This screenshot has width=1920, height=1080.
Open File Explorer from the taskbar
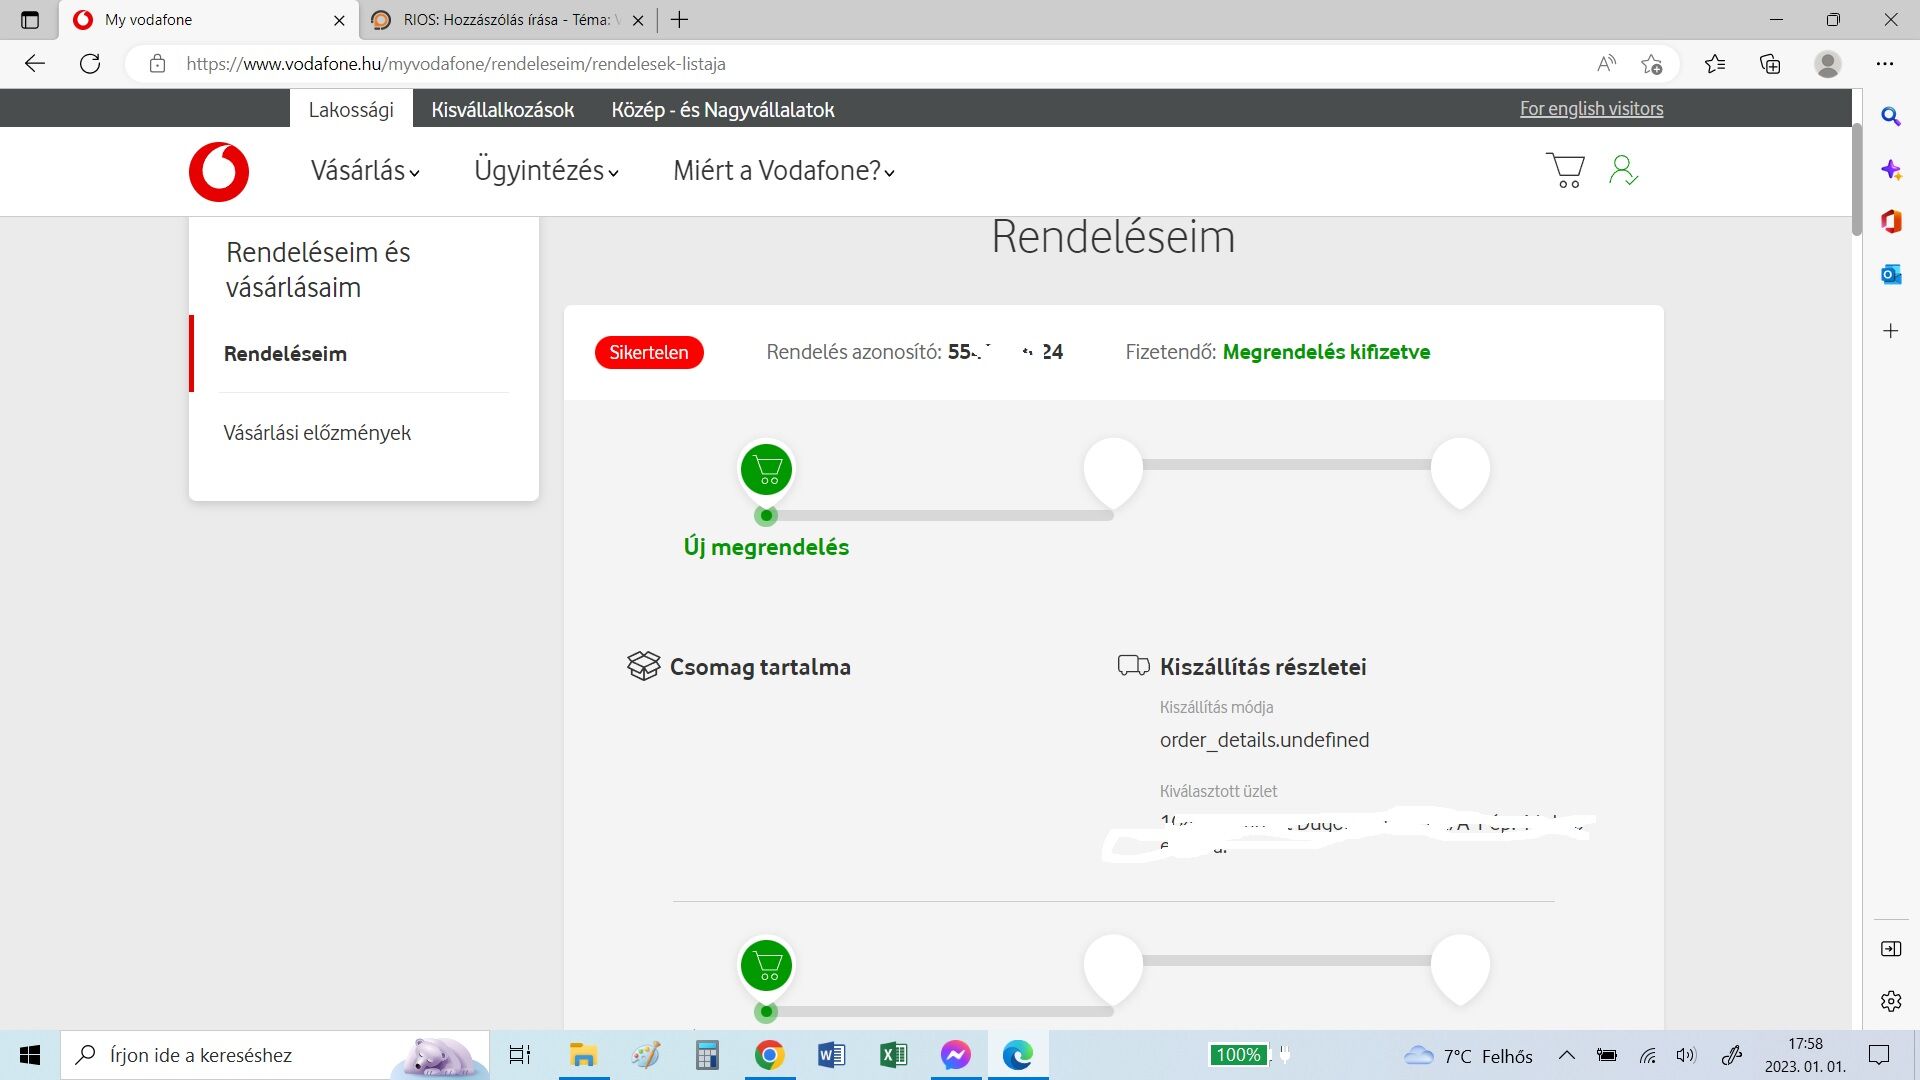[x=583, y=1055]
